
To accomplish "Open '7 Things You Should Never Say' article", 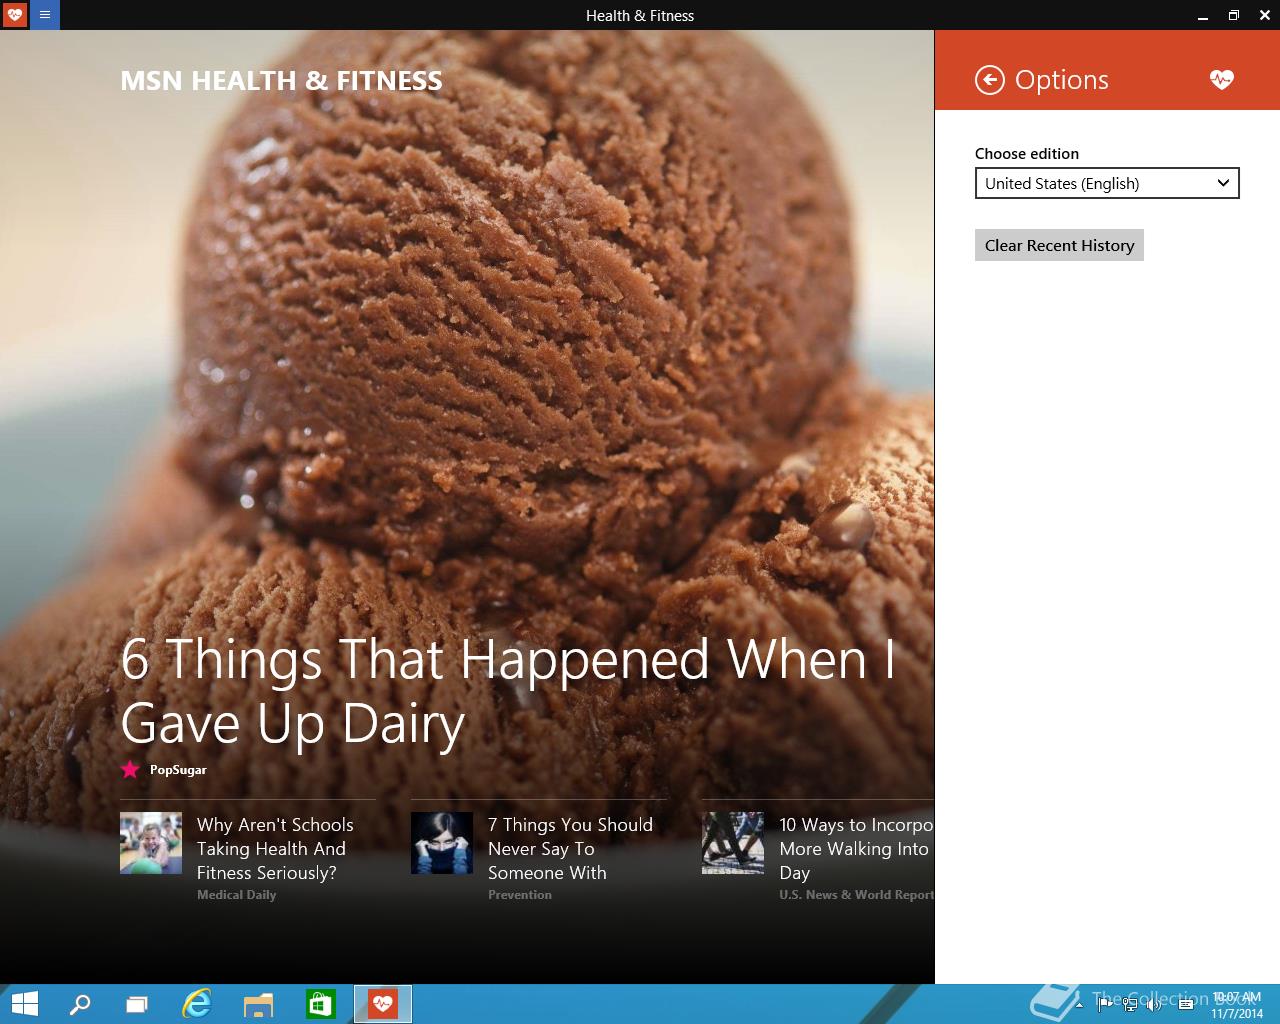I will [570, 848].
